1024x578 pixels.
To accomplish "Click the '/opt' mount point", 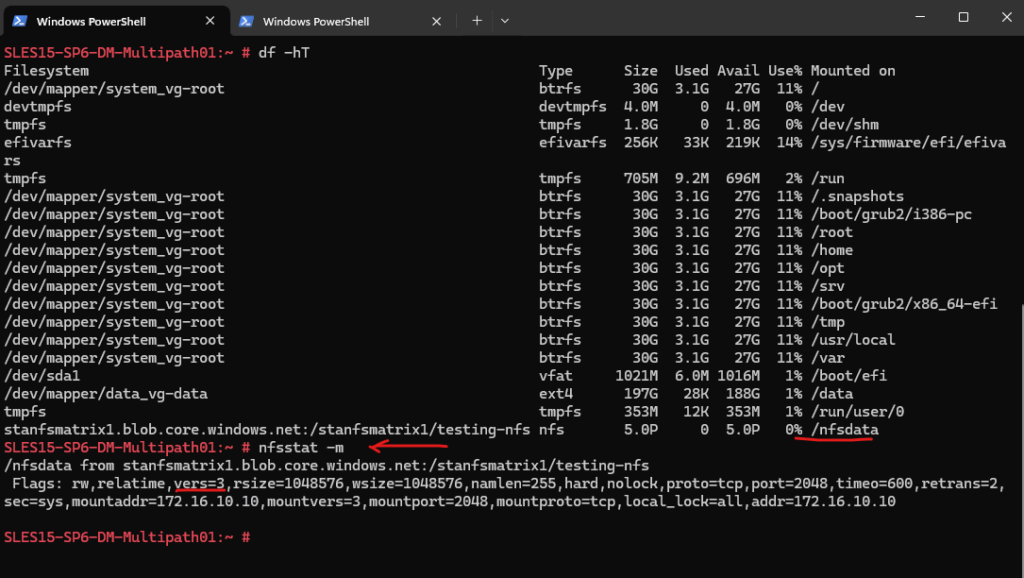I will pos(827,268).
